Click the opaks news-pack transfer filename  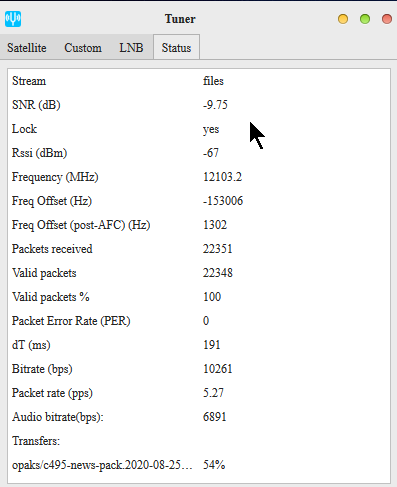(x=102, y=465)
